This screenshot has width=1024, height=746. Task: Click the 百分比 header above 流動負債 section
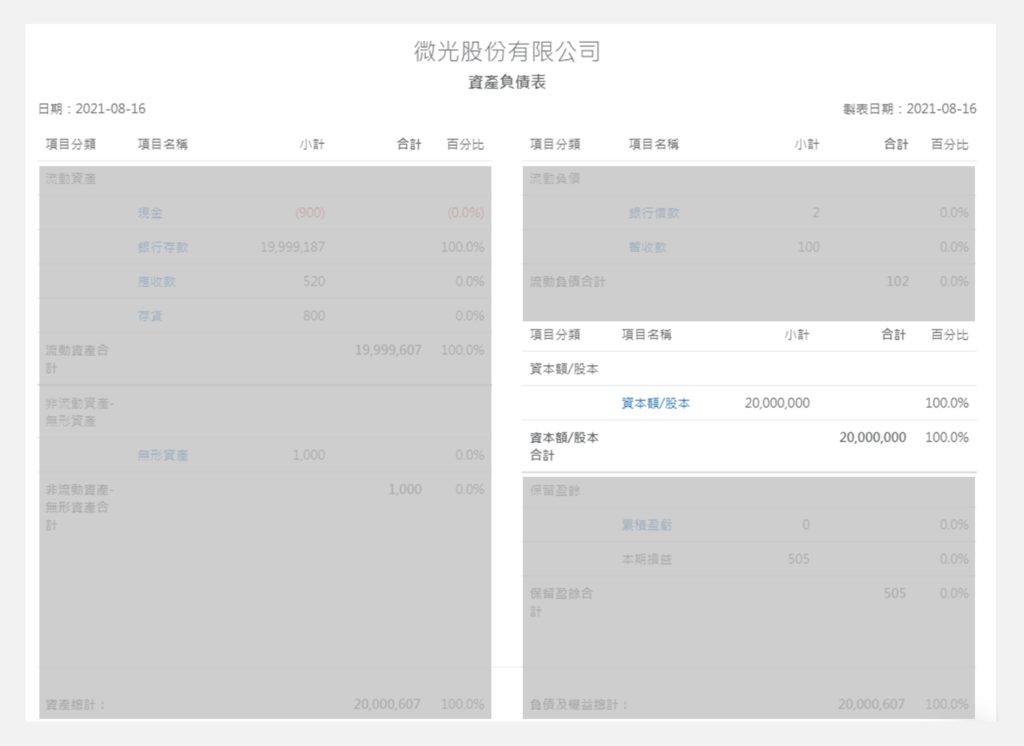[950, 144]
